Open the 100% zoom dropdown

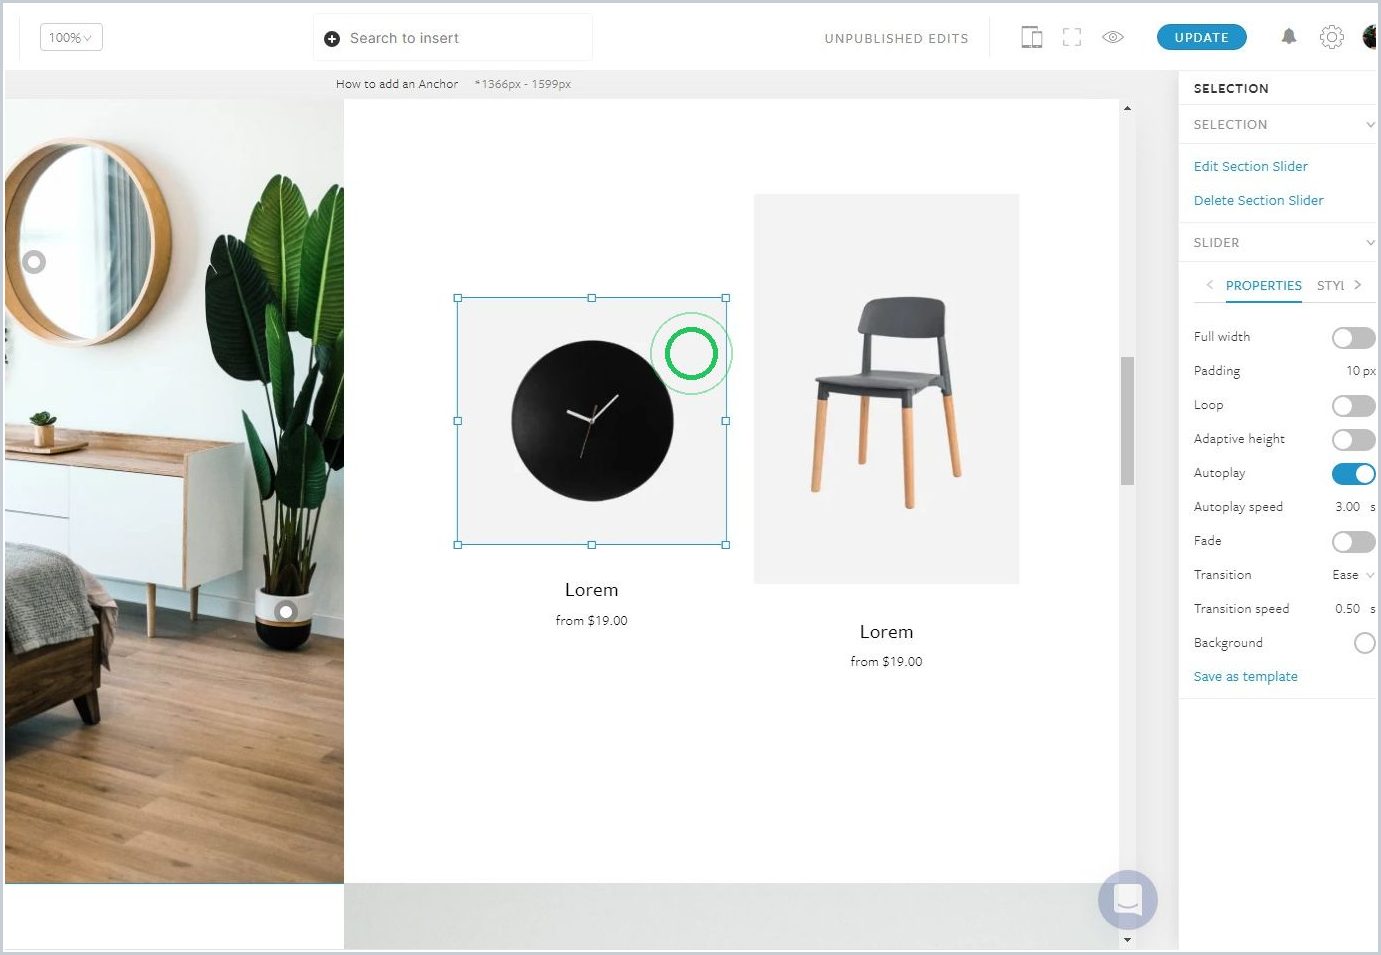click(71, 38)
